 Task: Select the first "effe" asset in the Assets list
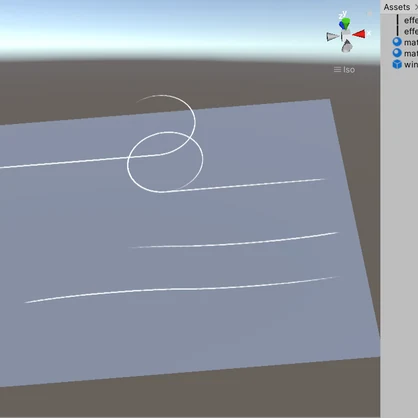pyautogui.click(x=411, y=20)
